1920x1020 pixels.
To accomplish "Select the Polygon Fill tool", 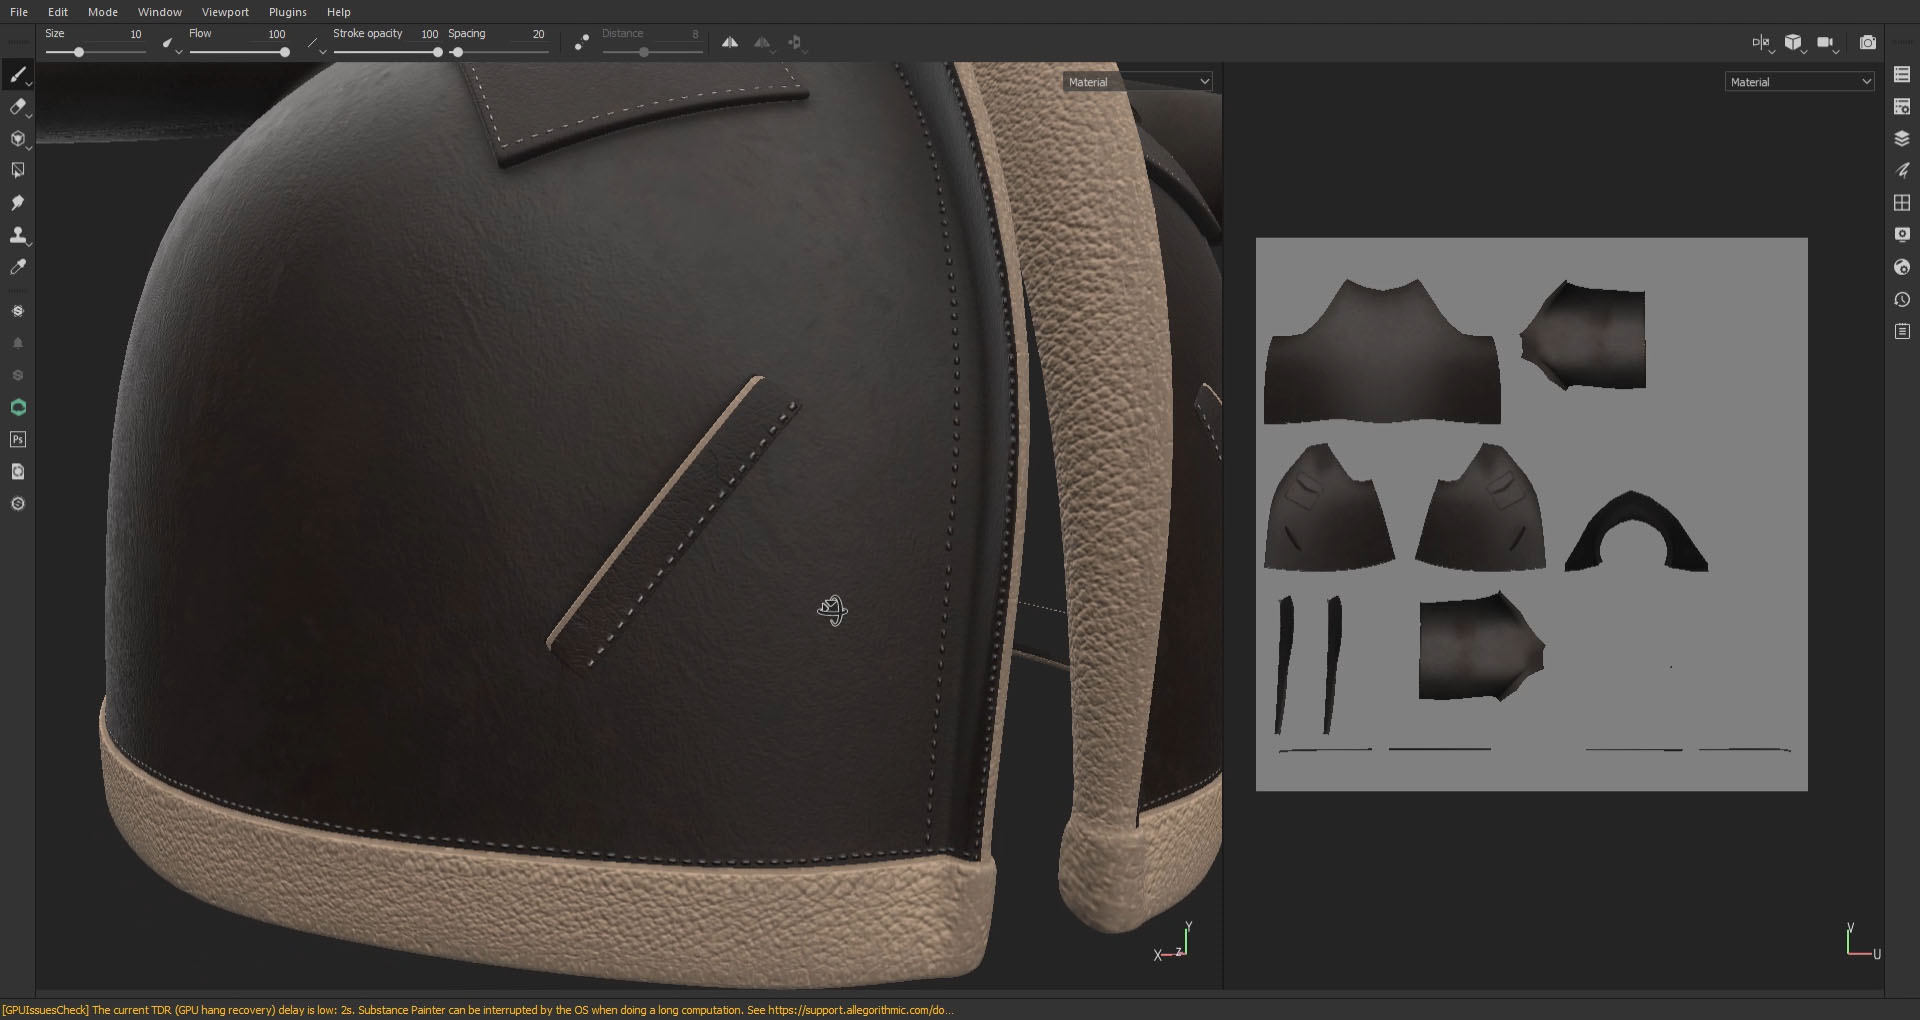I will (17, 171).
